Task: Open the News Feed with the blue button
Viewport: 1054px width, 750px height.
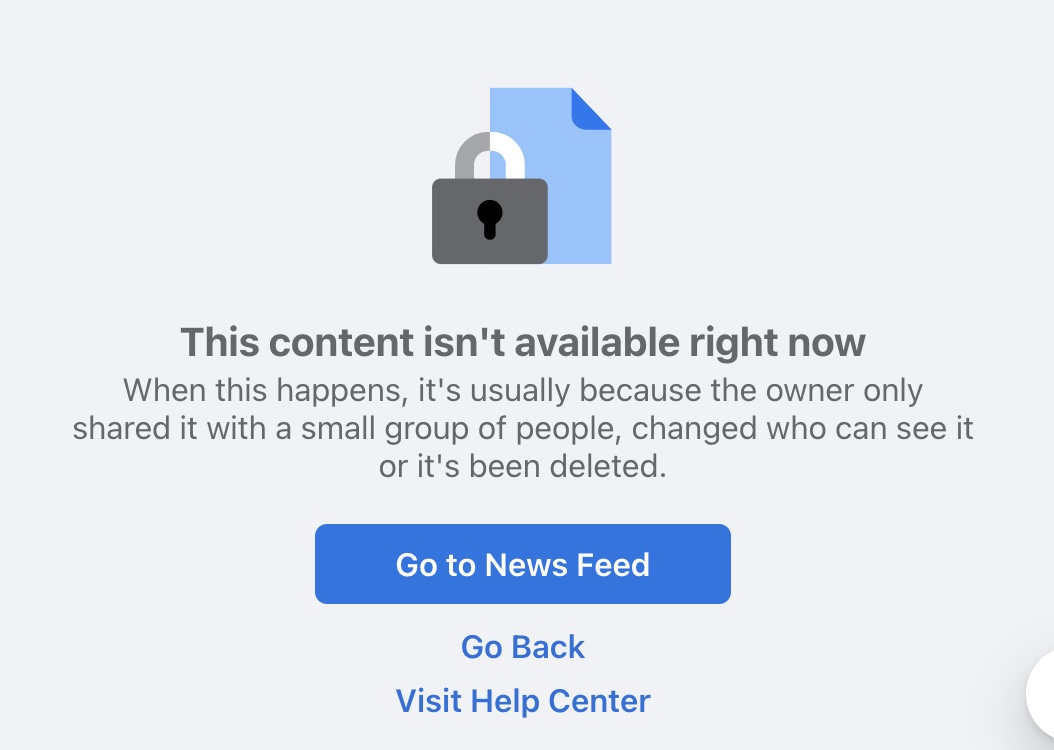Action: [x=523, y=564]
